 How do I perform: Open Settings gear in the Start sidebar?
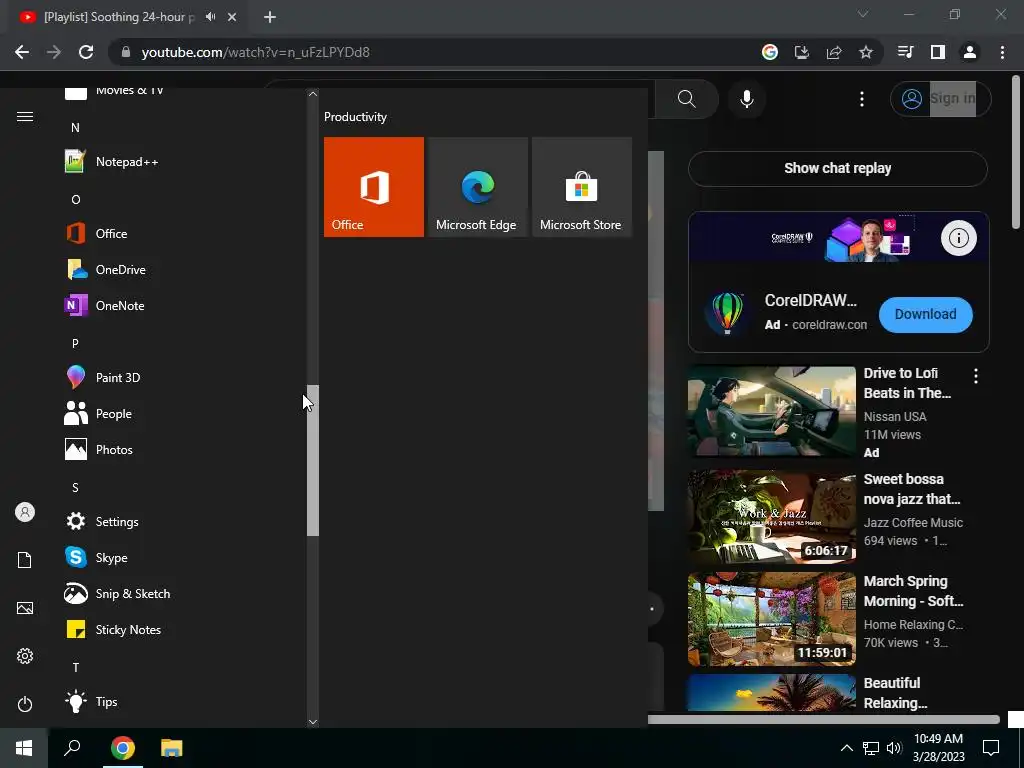pyautogui.click(x=25, y=656)
